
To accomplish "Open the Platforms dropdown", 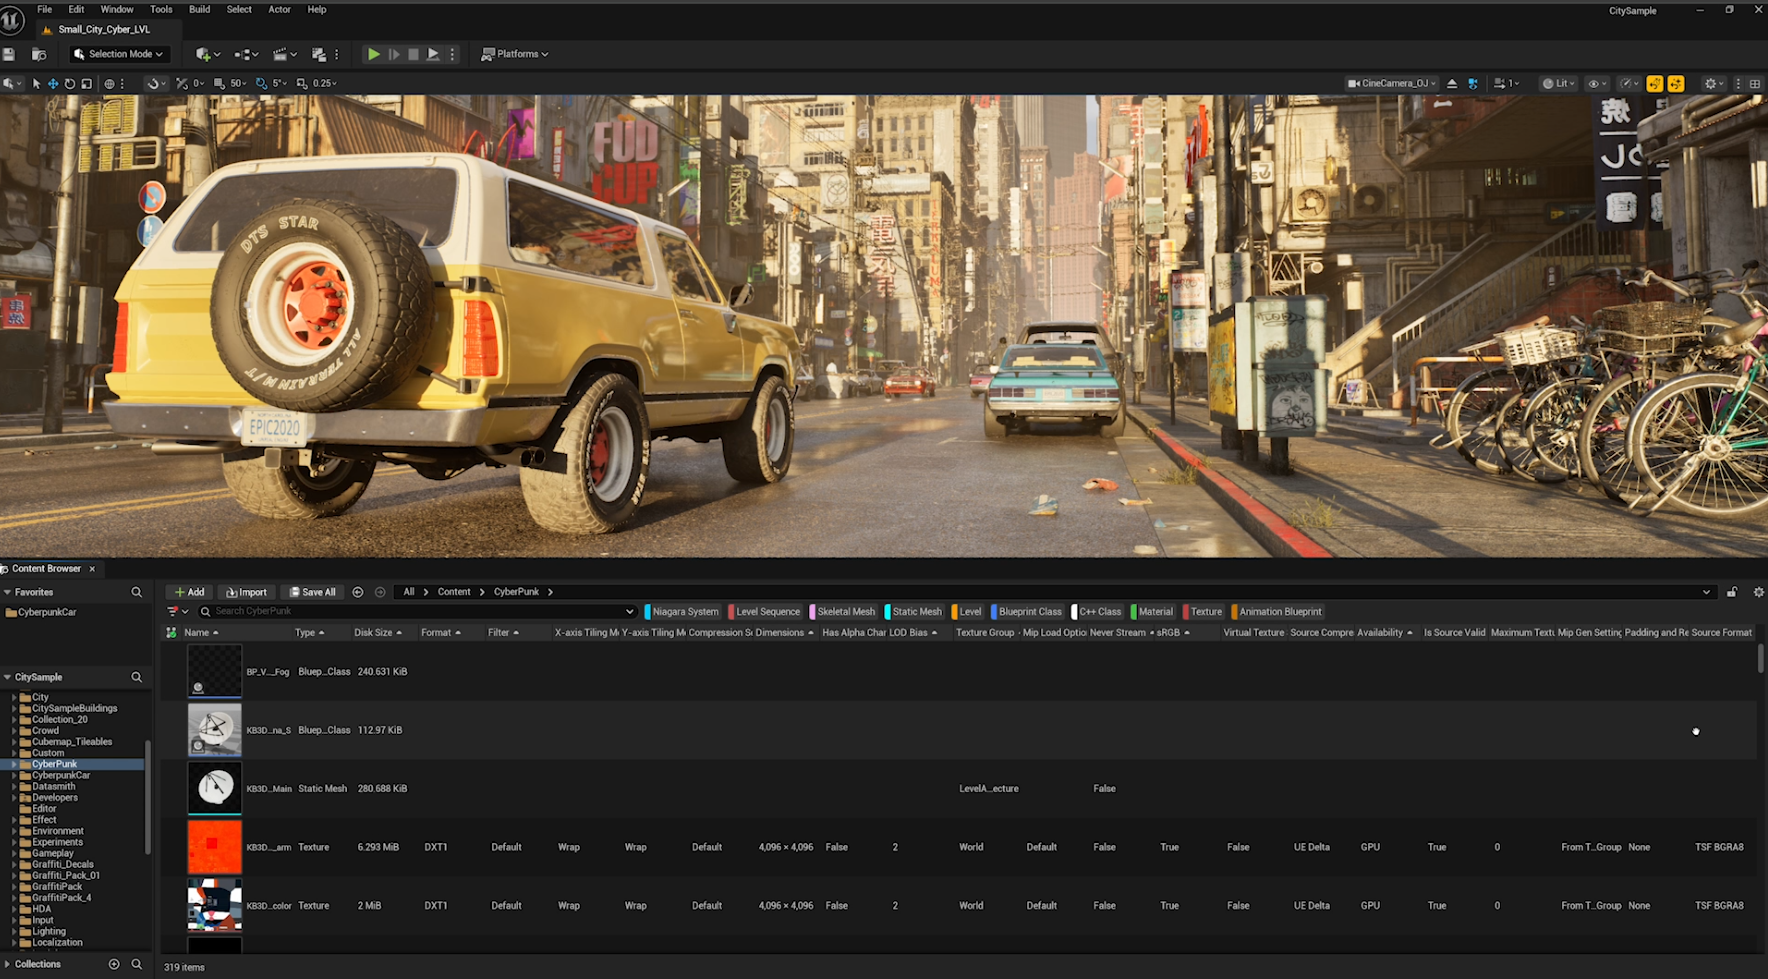I will coord(514,53).
